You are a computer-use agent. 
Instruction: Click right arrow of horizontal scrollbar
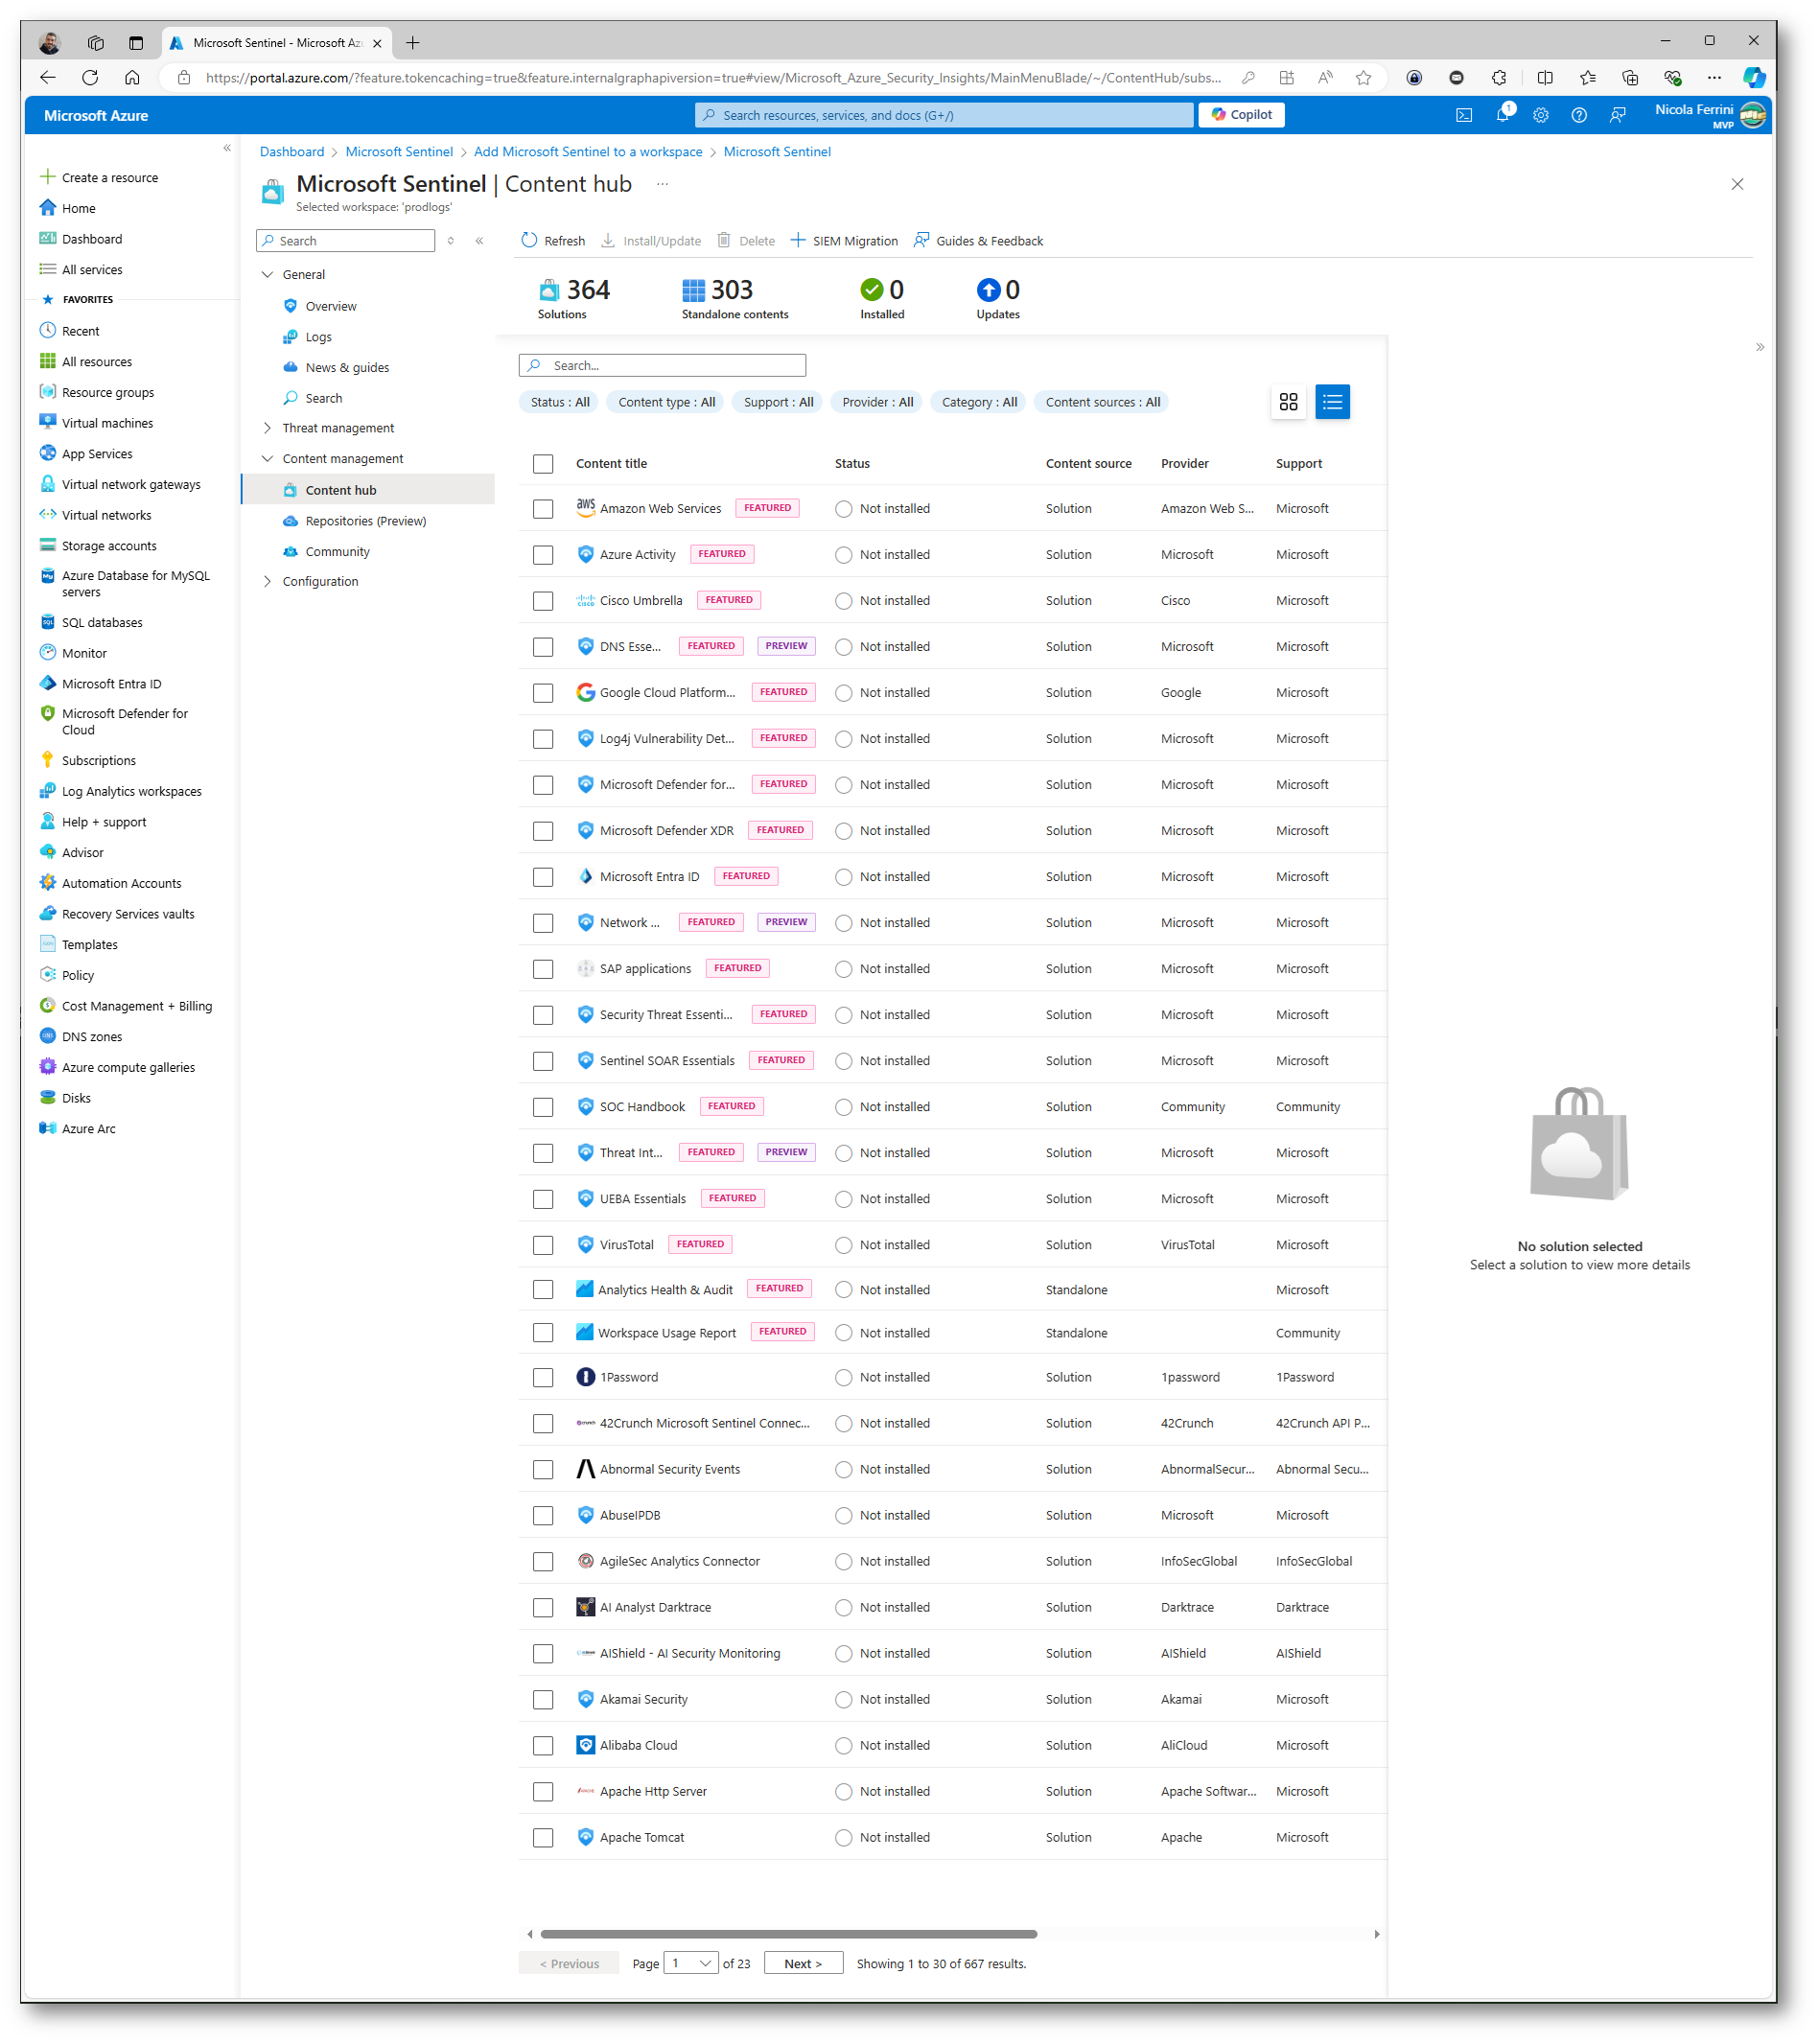(x=1377, y=1933)
